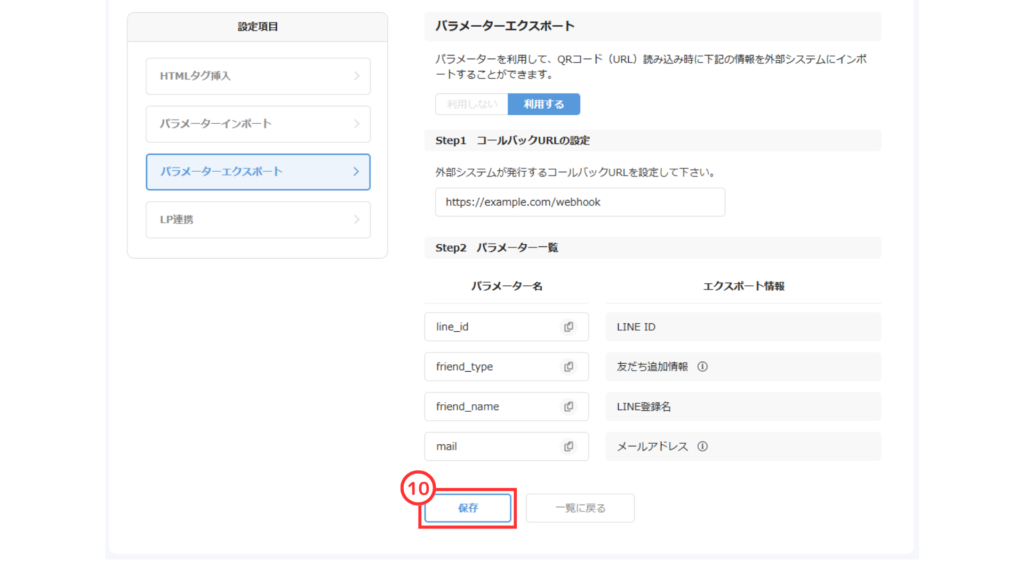The height and width of the screenshot is (576, 1024).
Task: Toggle to 利用する option
Action: 544,104
